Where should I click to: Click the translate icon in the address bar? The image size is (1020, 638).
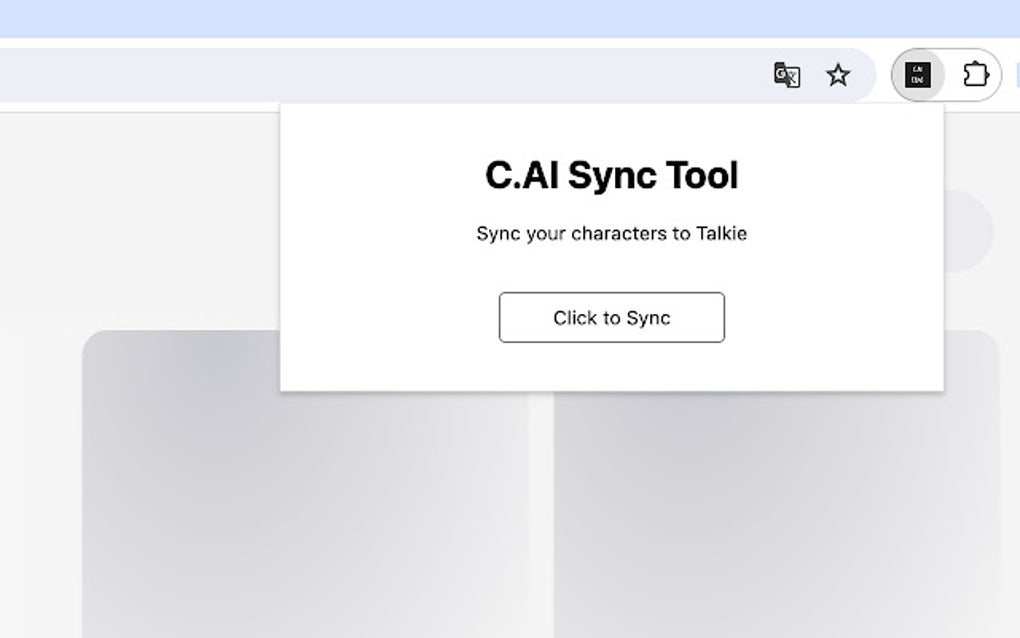[787, 75]
